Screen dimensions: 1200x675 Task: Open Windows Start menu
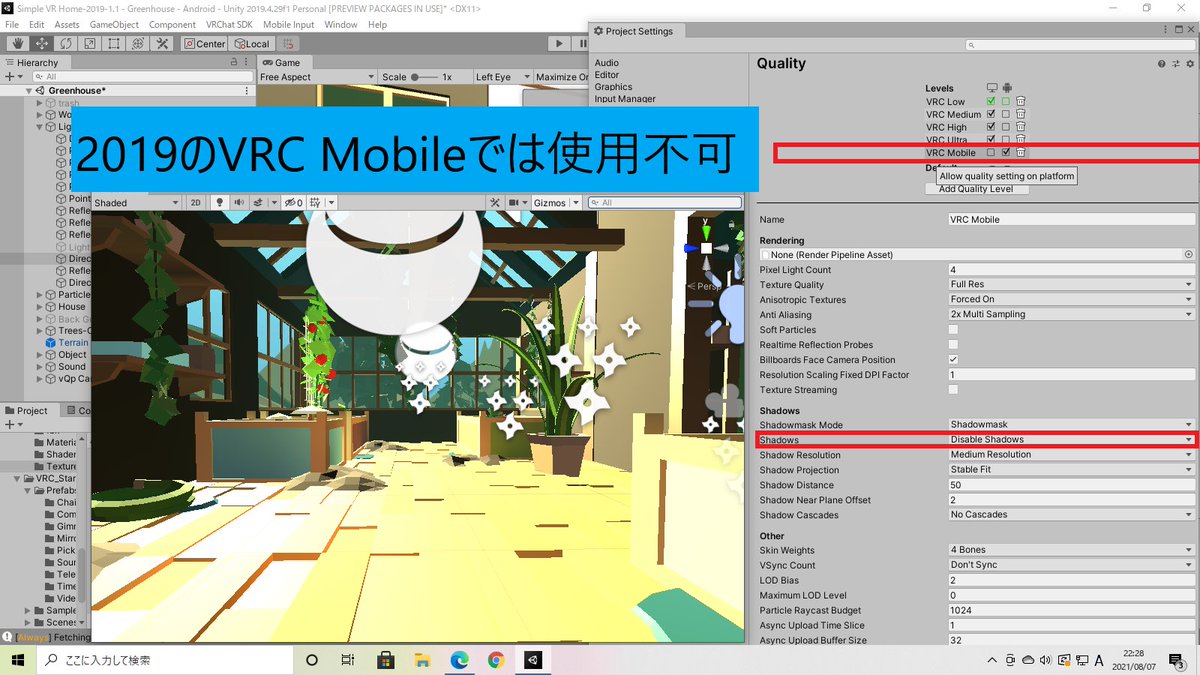(x=18, y=660)
